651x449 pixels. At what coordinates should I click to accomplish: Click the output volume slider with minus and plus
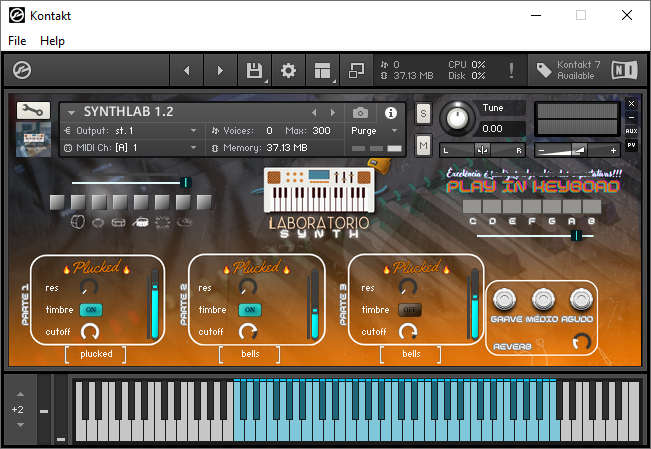point(577,150)
